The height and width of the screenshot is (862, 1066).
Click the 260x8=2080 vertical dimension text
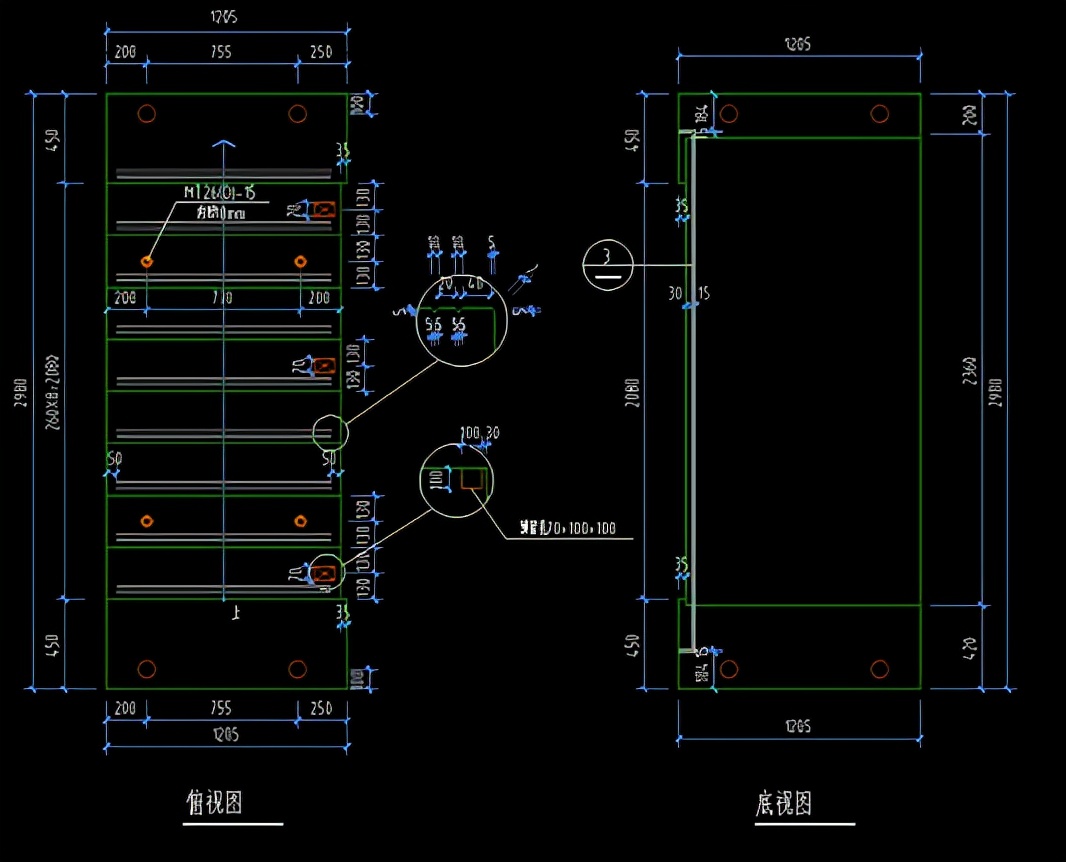[x=52, y=392]
